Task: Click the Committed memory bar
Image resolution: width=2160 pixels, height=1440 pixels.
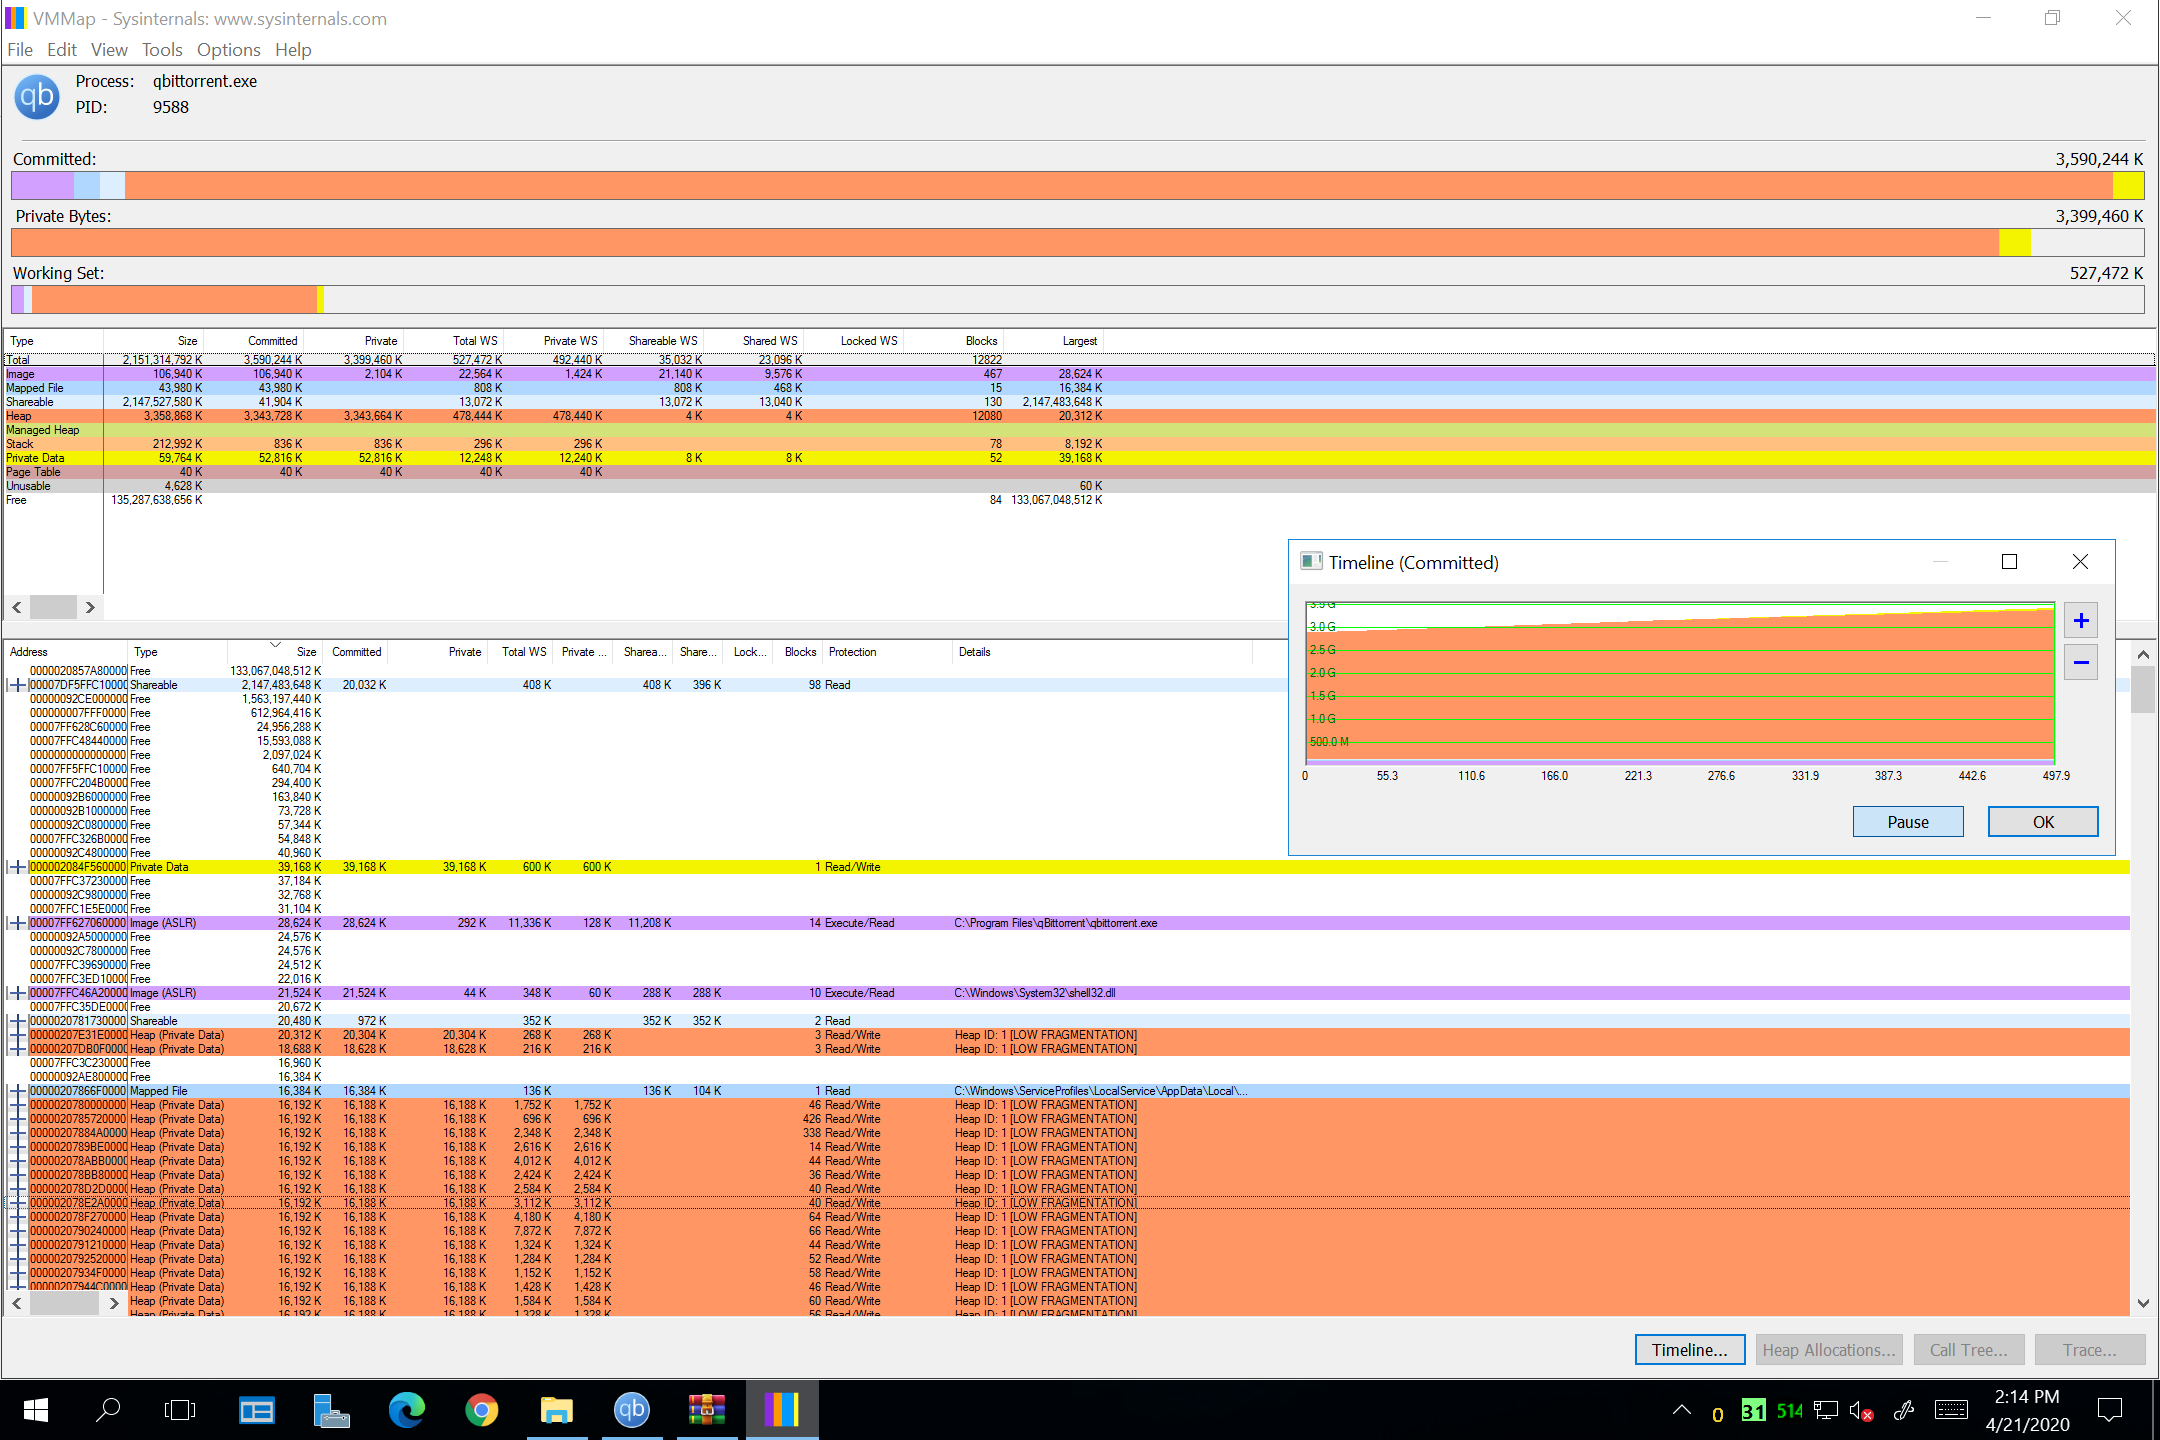Action: [1078, 185]
